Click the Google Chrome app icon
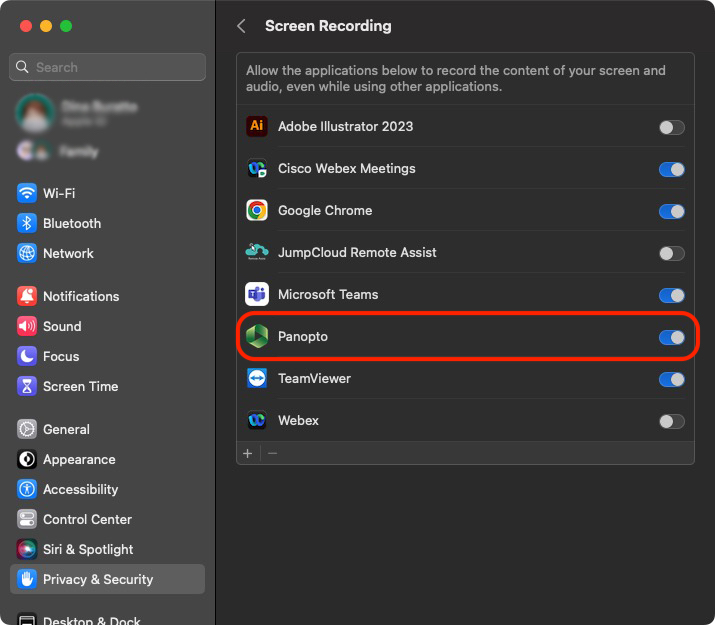Screen dimensions: 715x625 pos(257,210)
